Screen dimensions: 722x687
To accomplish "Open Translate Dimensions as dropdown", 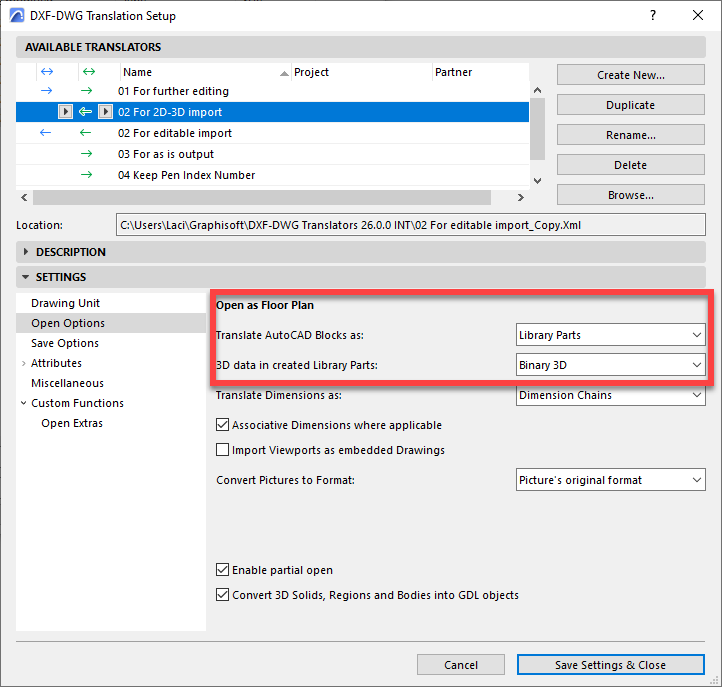I will point(611,395).
